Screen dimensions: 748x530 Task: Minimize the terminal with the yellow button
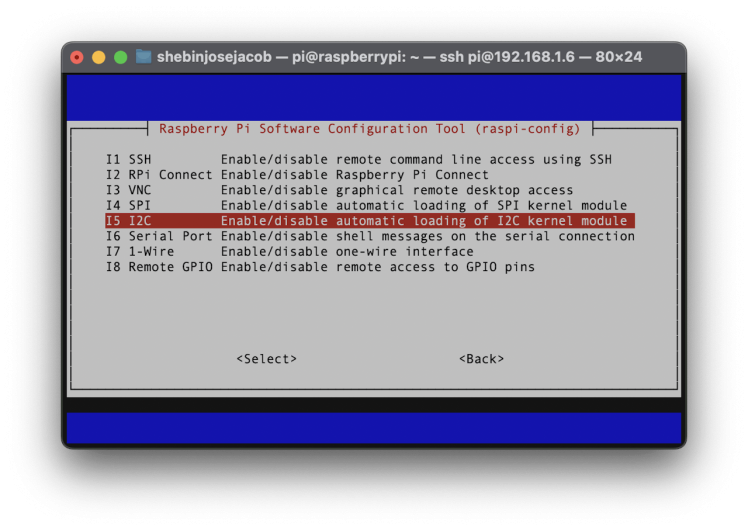[x=99, y=57]
